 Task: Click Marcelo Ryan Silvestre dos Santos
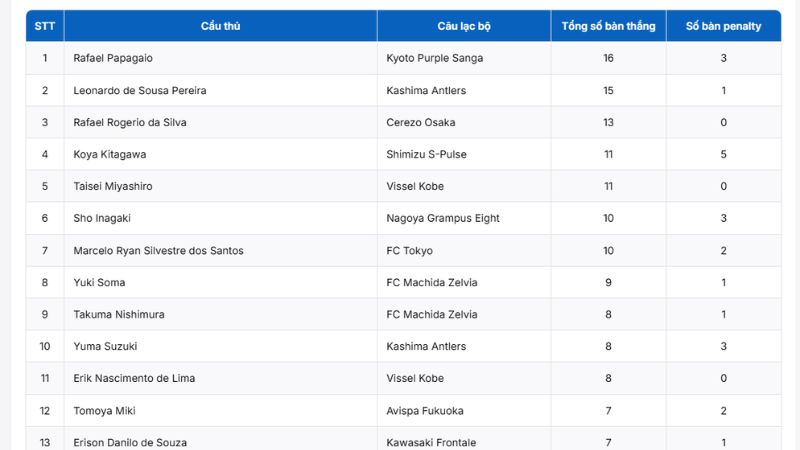point(158,250)
